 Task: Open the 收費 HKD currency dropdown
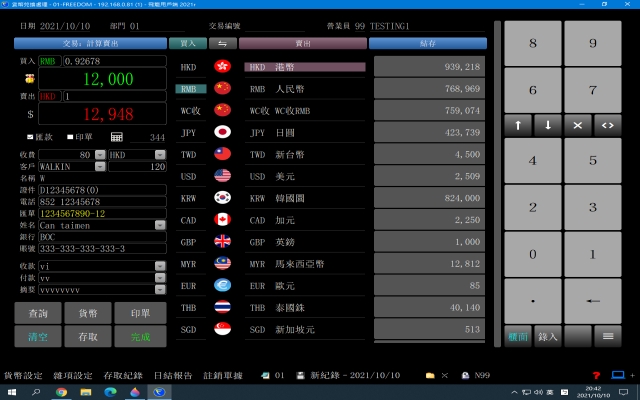(x=161, y=155)
